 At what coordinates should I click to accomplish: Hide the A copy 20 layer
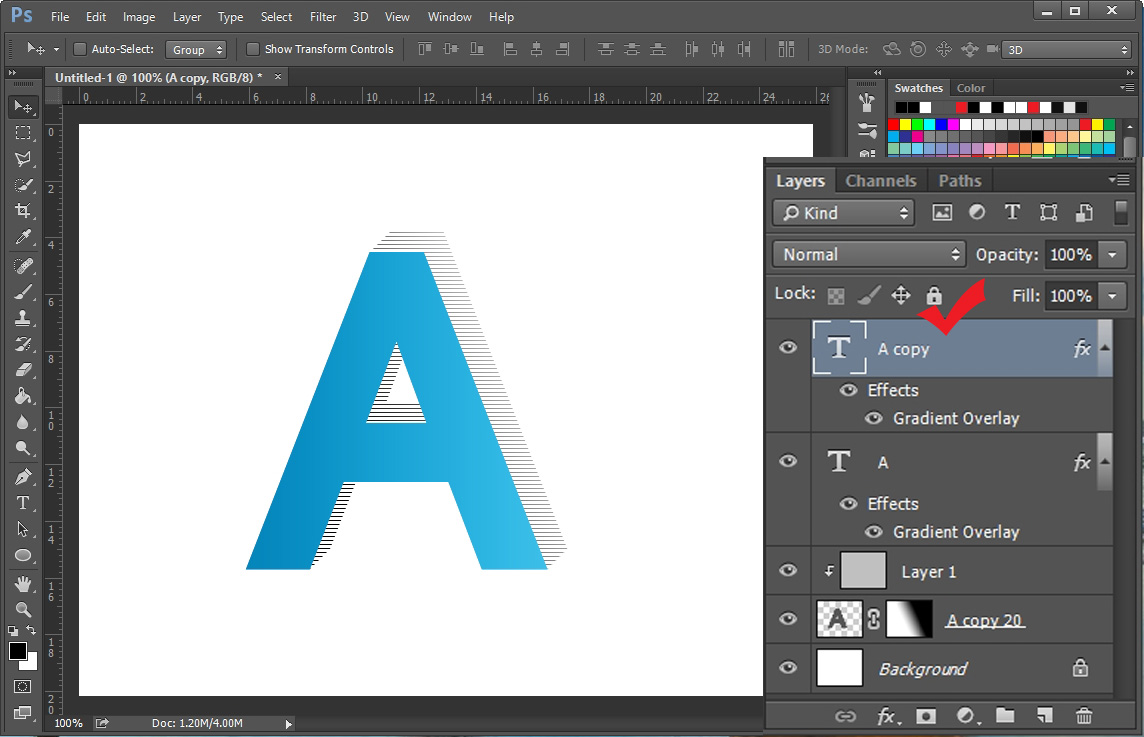click(x=788, y=619)
